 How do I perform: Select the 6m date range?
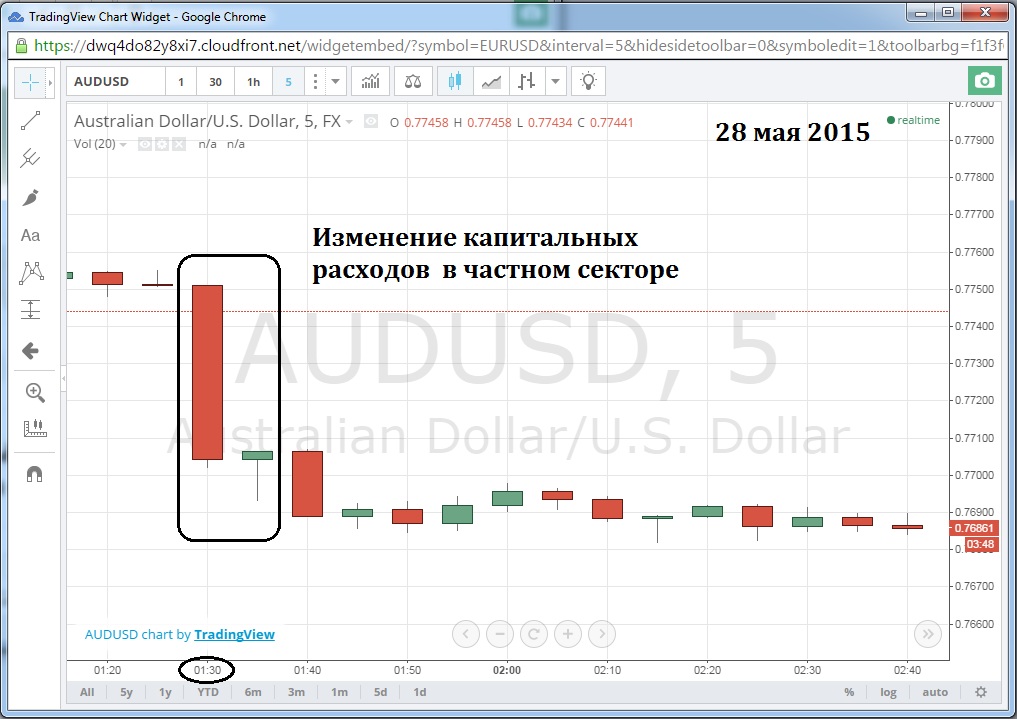point(253,692)
